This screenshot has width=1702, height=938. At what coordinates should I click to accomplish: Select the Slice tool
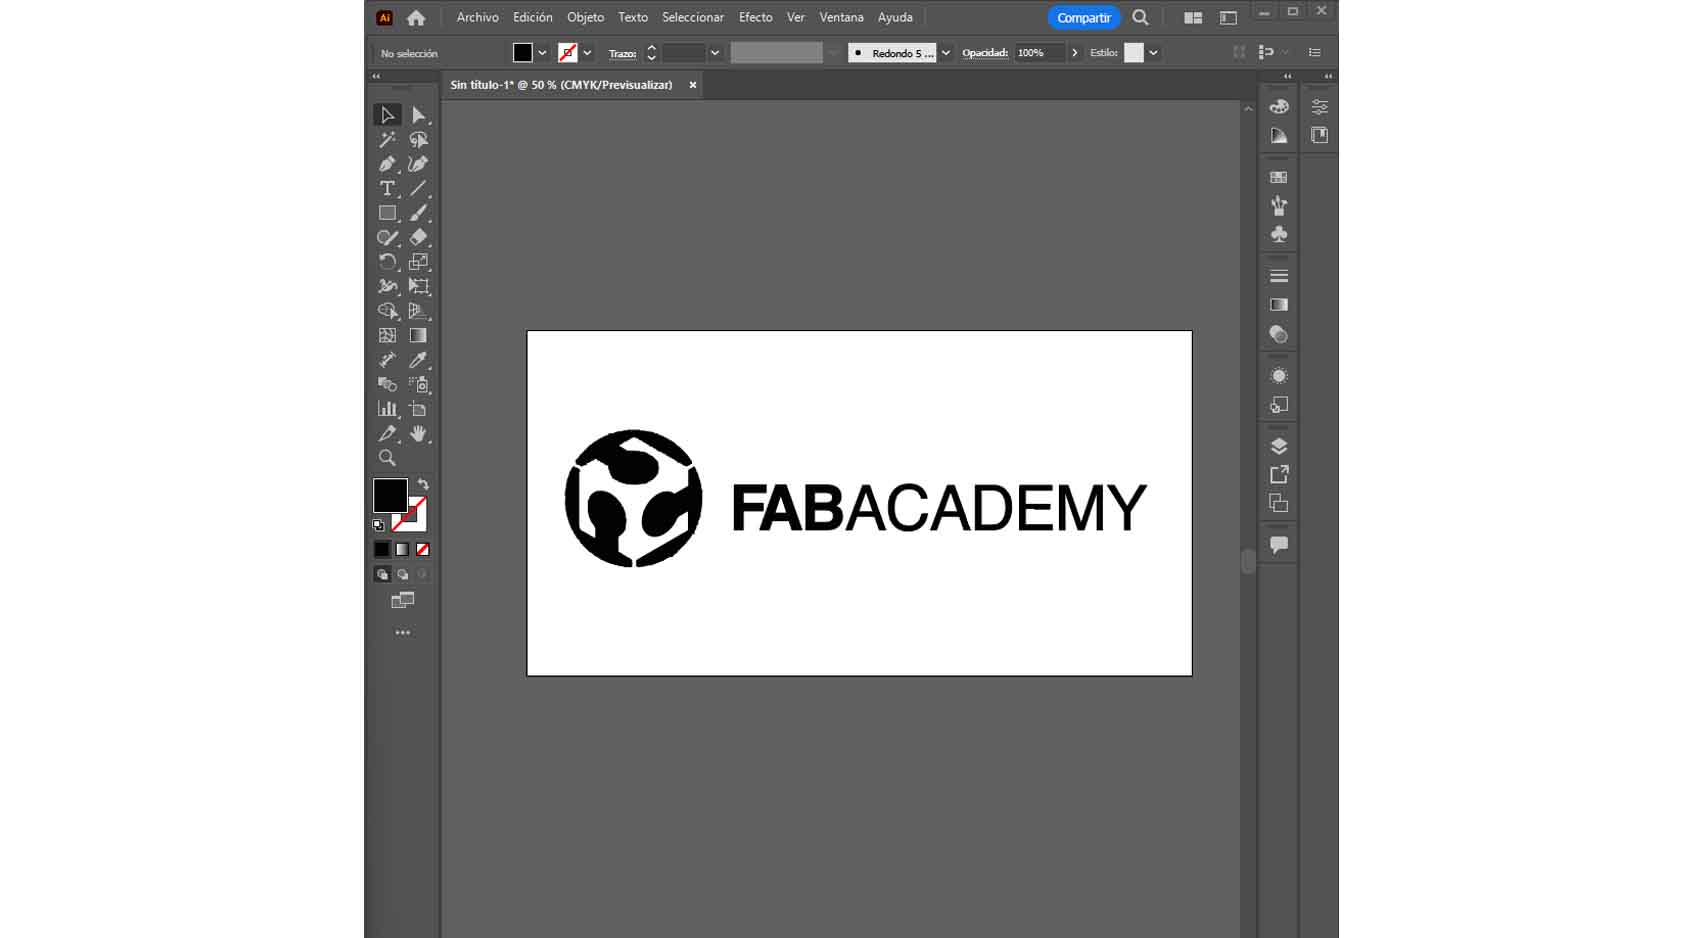387,433
